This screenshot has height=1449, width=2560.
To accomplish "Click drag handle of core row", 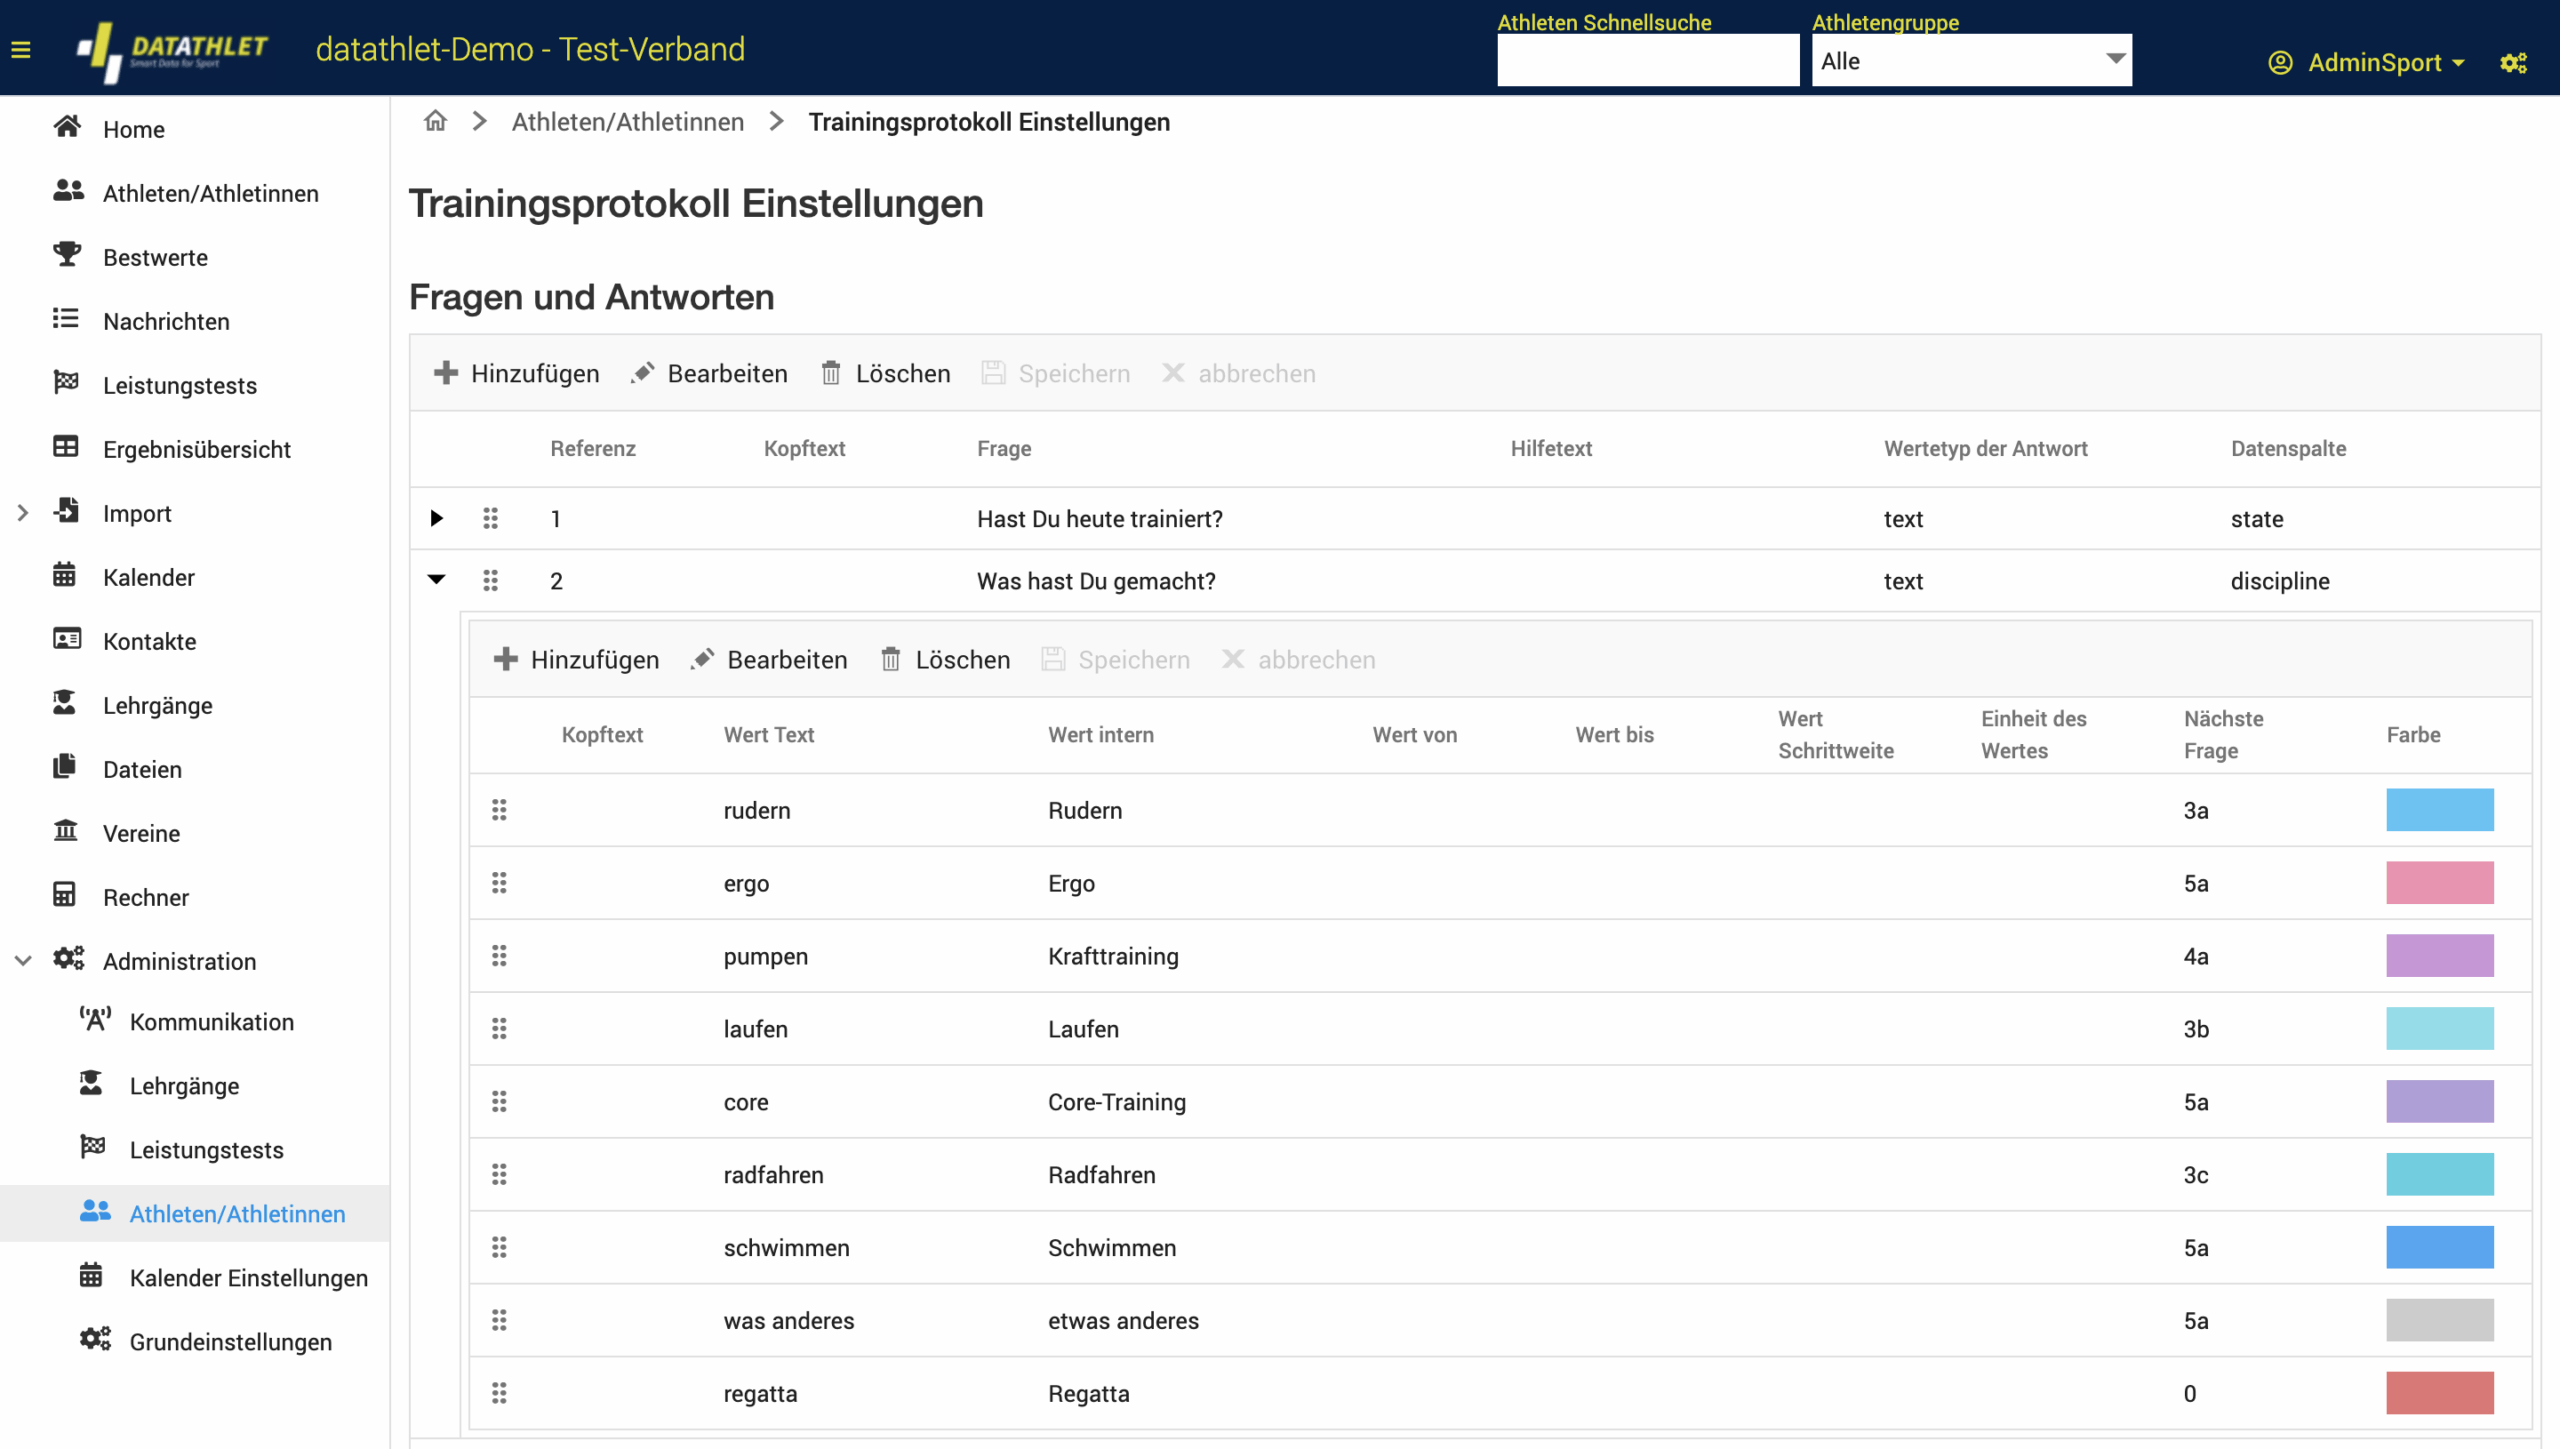I will click(499, 1102).
